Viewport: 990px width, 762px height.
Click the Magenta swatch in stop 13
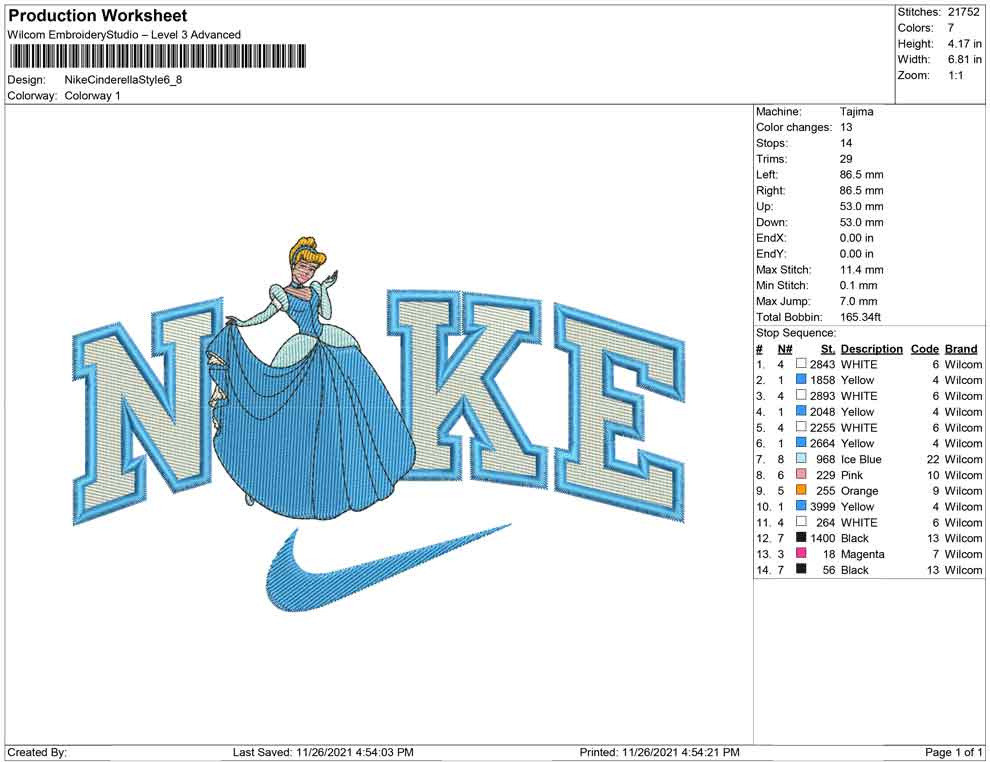tap(801, 553)
